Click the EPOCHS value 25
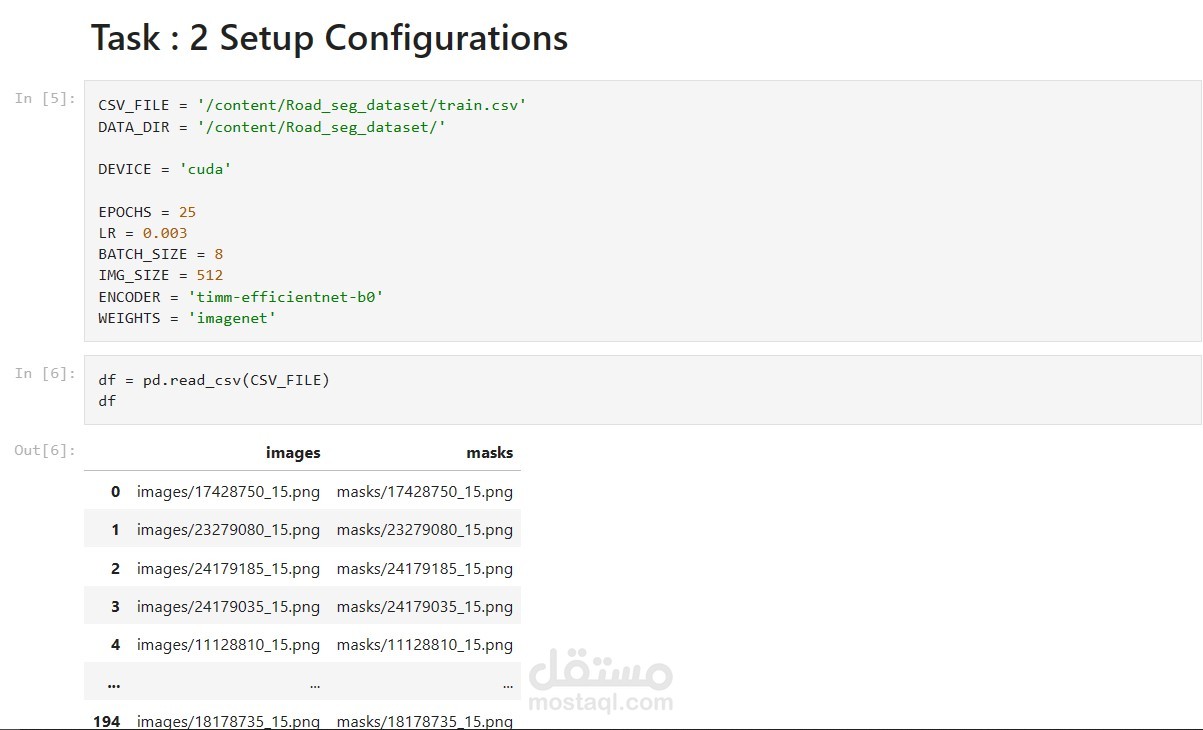Viewport: 1203px width, 730px height. (x=187, y=212)
